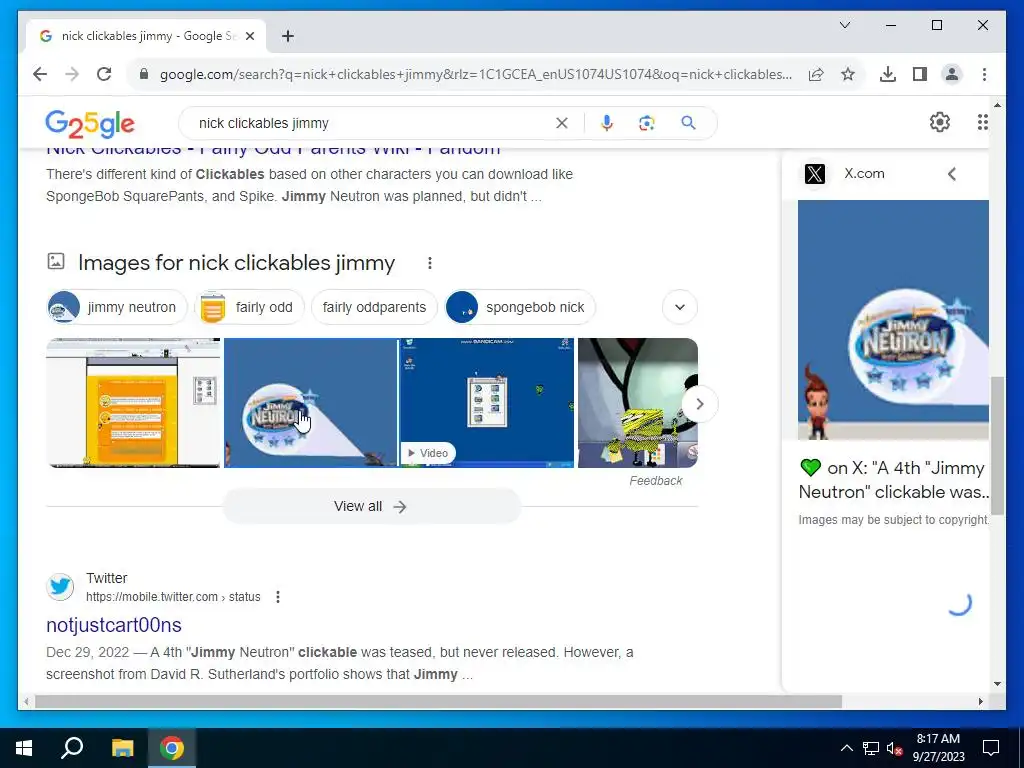This screenshot has width=1024, height=768.
Task: Click the X.com logo in preview panel
Action: click(x=814, y=174)
